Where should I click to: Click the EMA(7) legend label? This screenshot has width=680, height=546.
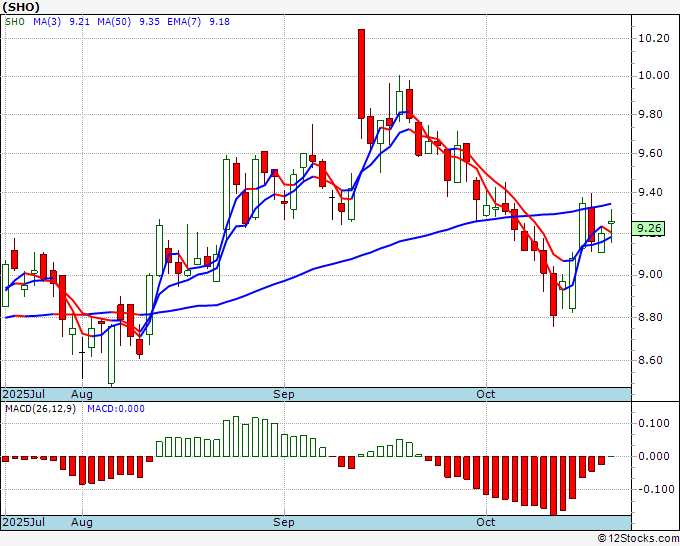(x=184, y=22)
